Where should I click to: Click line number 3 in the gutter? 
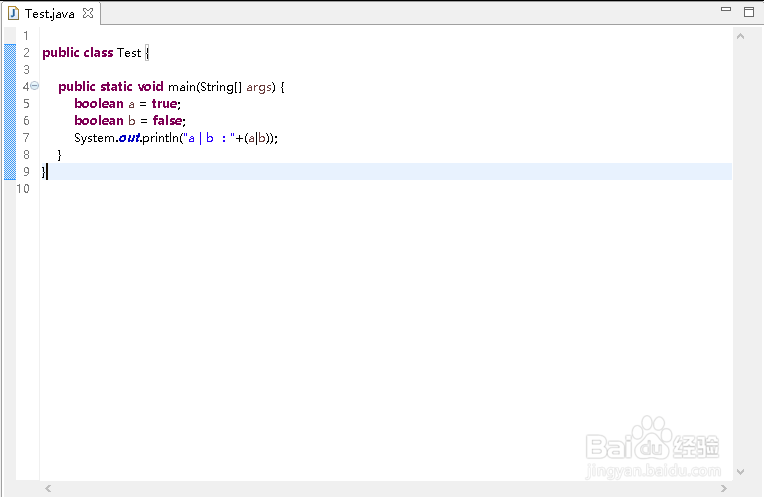coord(26,70)
